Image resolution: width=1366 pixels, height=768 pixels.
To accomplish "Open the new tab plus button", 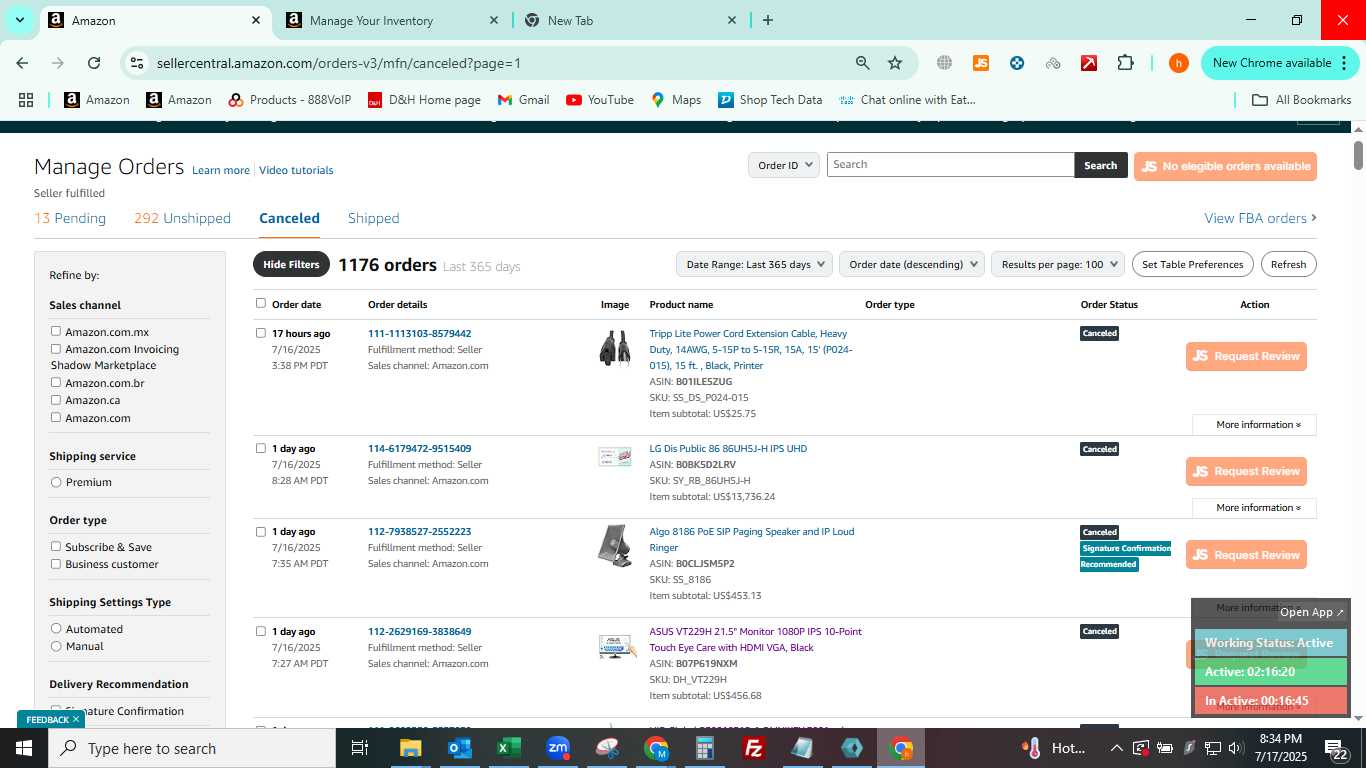I will (768, 20).
